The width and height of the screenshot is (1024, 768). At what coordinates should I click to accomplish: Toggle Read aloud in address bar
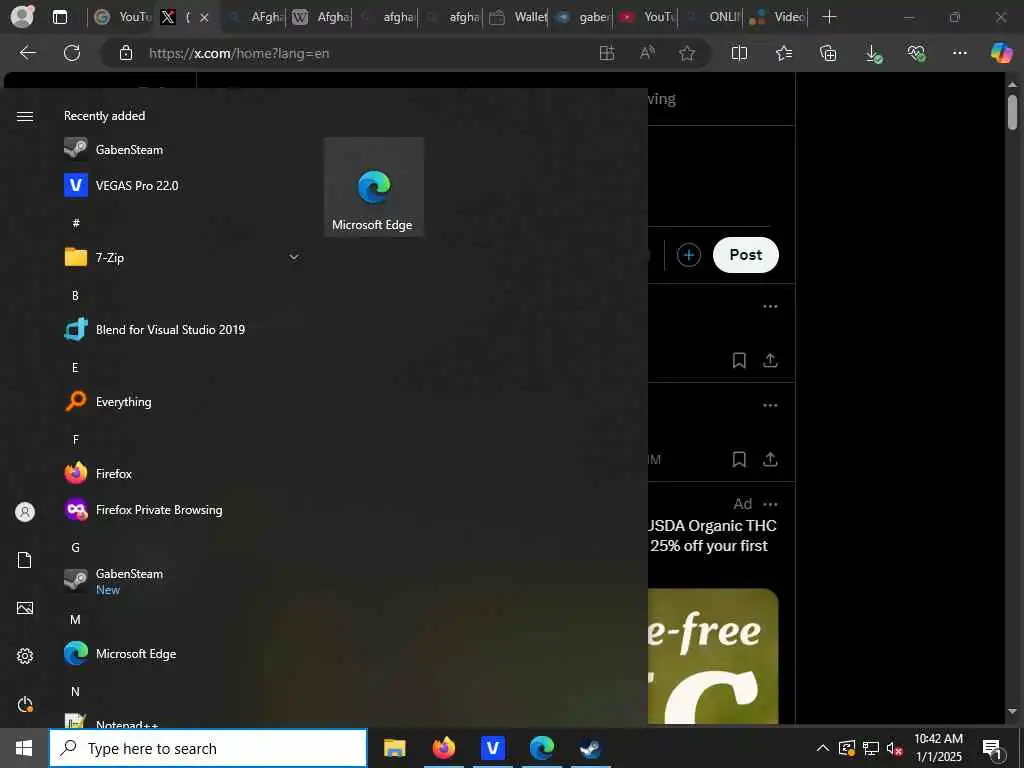[x=647, y=54]
